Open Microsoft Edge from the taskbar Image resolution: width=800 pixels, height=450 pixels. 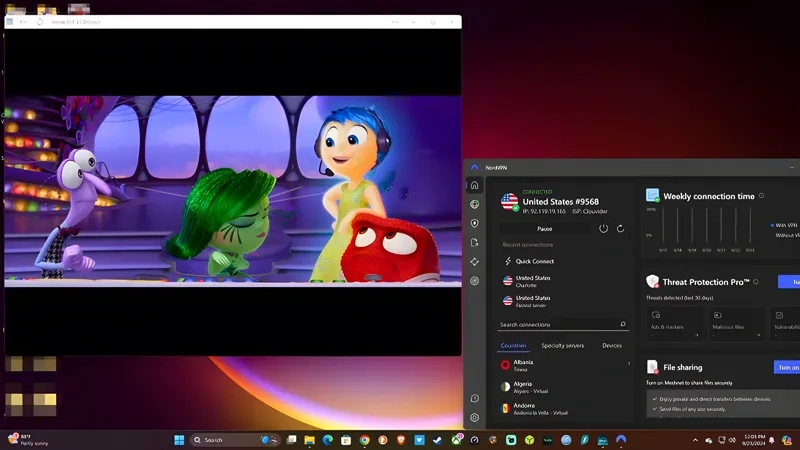click(x=328, y=440)
